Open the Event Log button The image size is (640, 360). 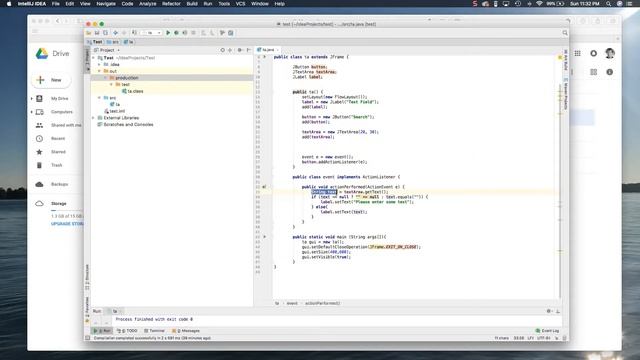547,331
